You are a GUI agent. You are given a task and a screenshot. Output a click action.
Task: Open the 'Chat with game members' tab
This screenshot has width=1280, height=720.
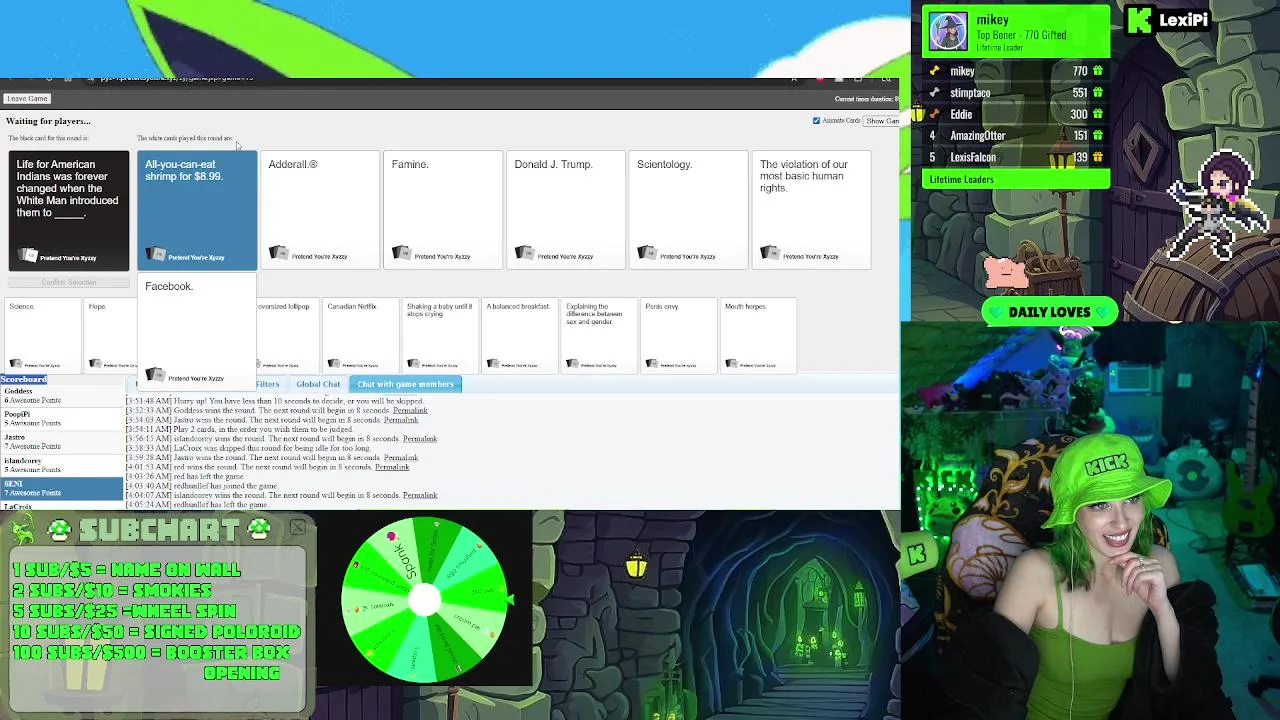point(405,384)
